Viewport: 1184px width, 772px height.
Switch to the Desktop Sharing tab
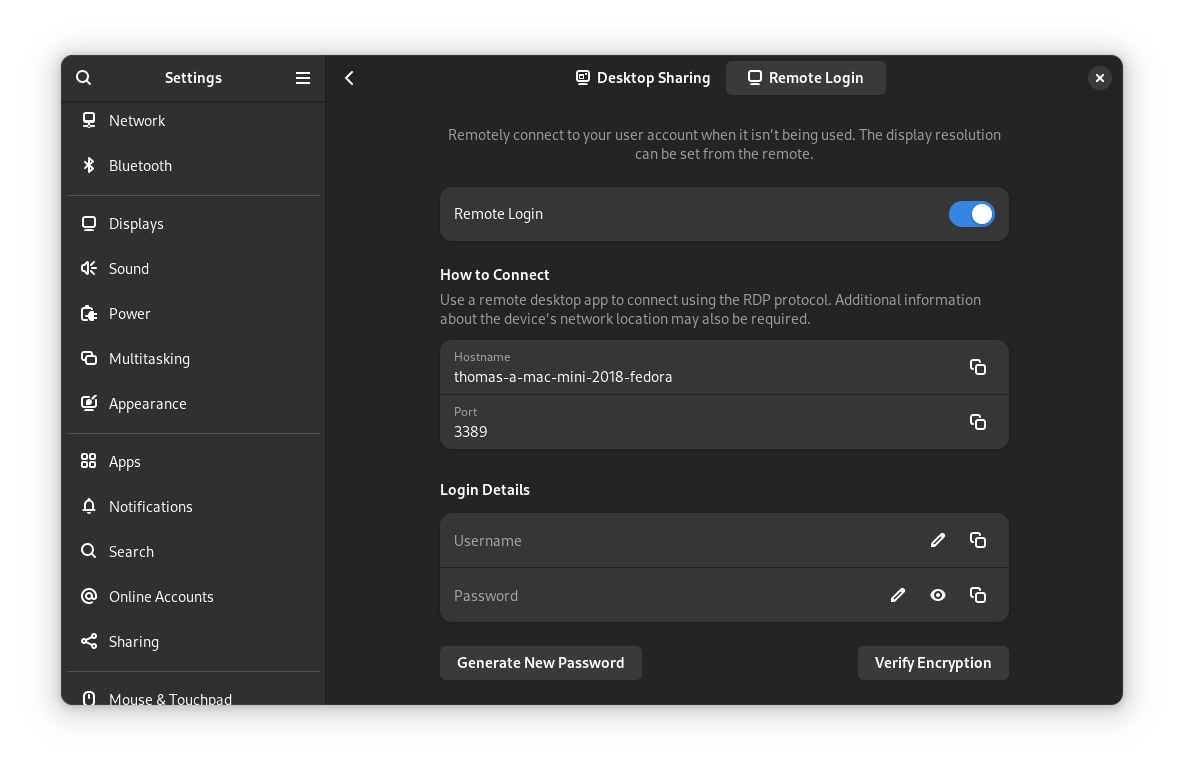pyautogui.click(x=643, y=77)
